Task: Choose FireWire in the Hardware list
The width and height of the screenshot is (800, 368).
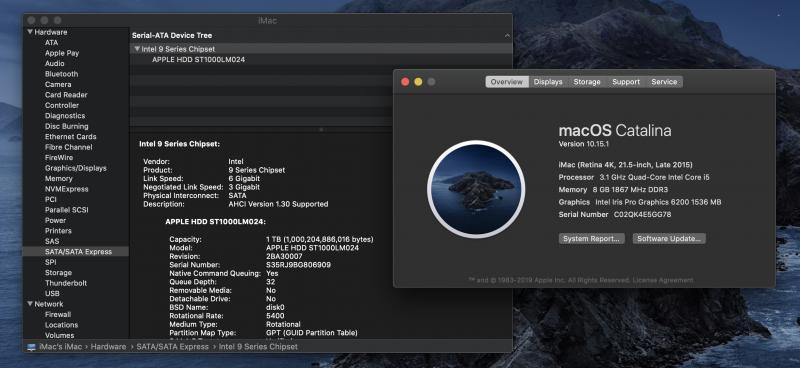Action: point(59,158)
